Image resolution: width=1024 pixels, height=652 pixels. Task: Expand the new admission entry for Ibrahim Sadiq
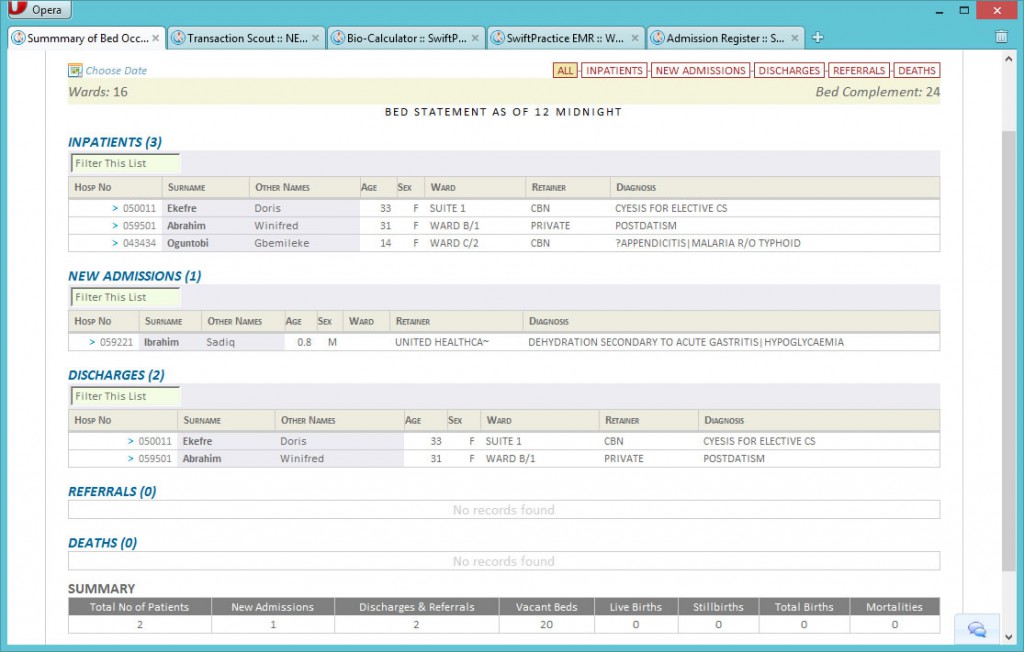pos(91,341)
